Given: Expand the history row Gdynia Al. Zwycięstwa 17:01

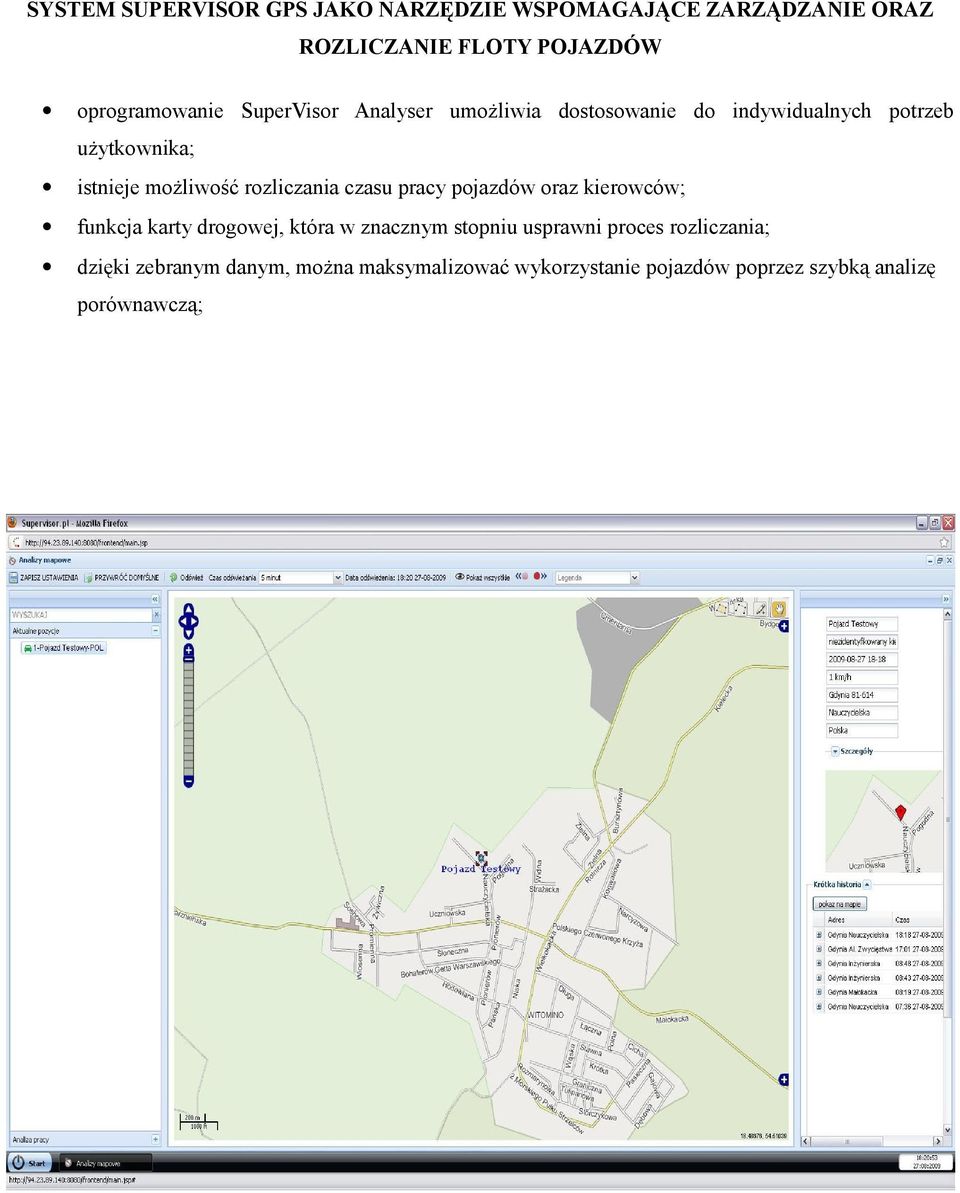Looking at the screenshot, I should (819, 950).
